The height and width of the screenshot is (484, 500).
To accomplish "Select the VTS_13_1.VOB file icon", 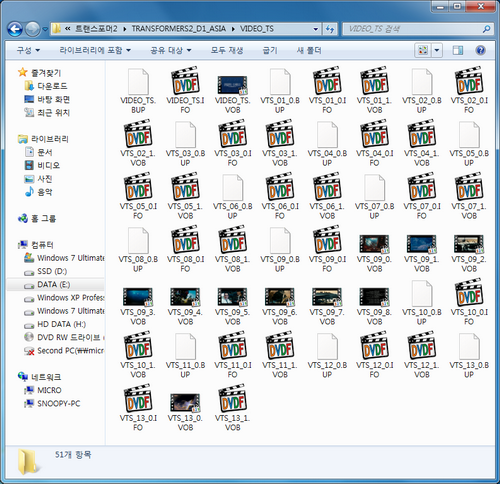I will click(x=233, y=399).
